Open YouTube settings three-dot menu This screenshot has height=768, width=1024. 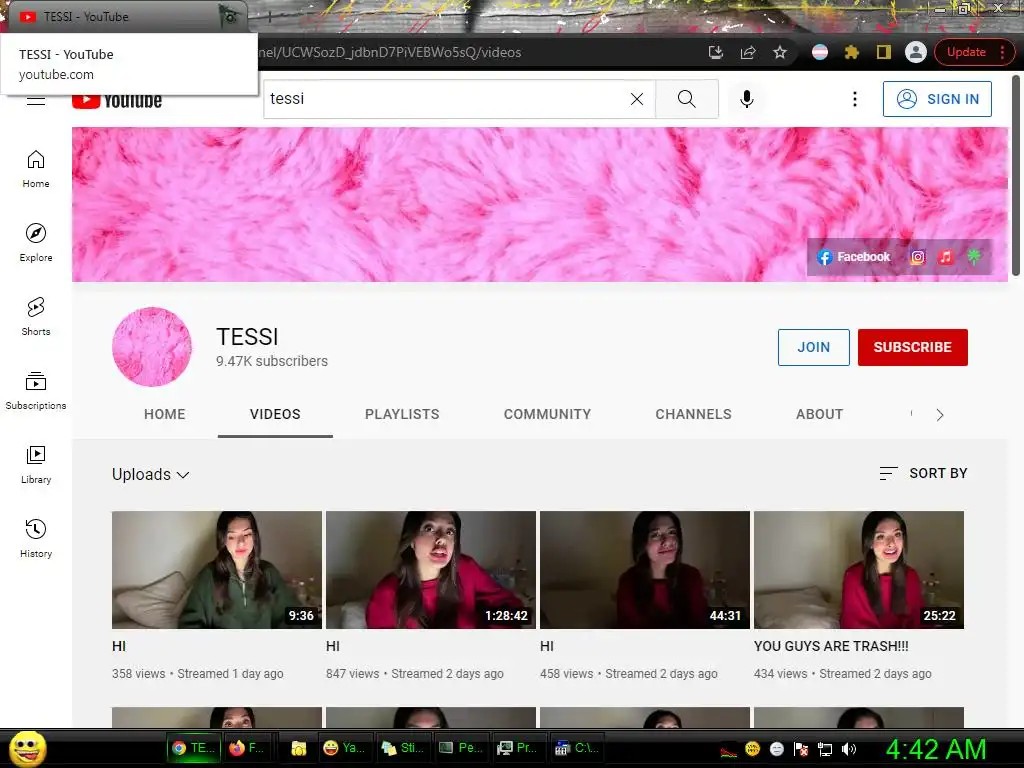[854, 99]
